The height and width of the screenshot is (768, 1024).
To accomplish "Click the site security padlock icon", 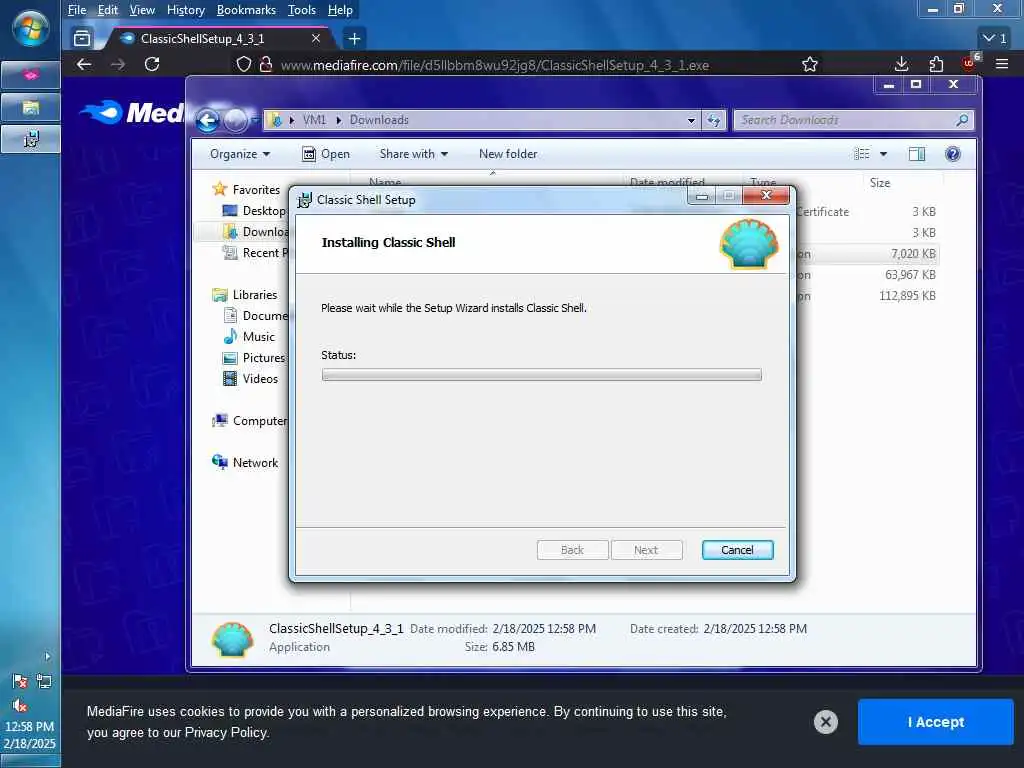I will [266, 64].
